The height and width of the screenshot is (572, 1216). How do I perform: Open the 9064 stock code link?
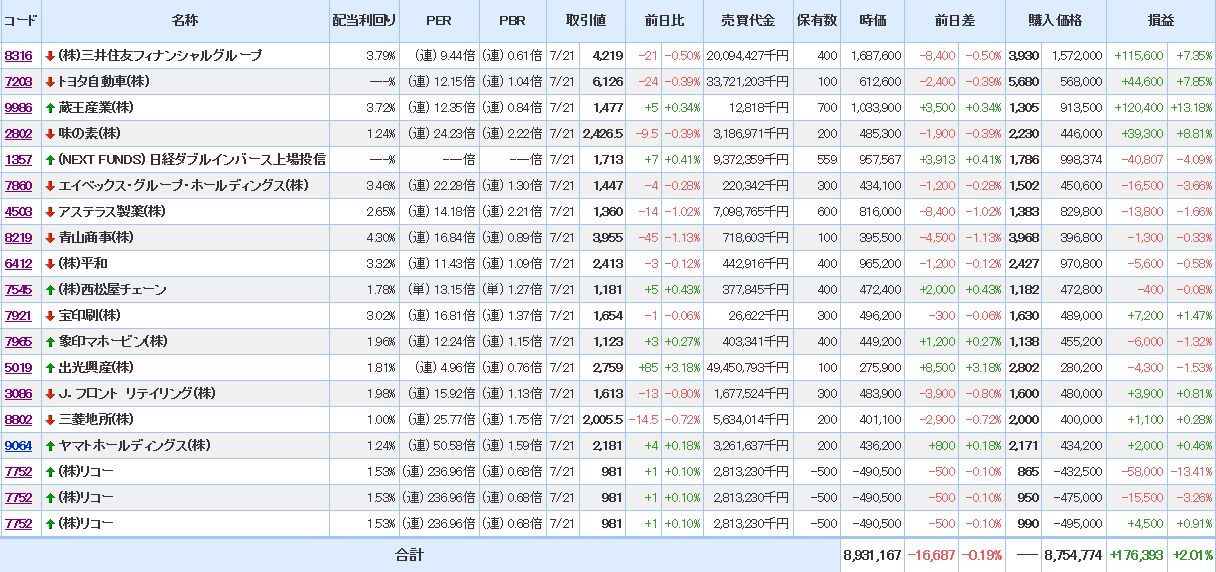click(18, 446)
